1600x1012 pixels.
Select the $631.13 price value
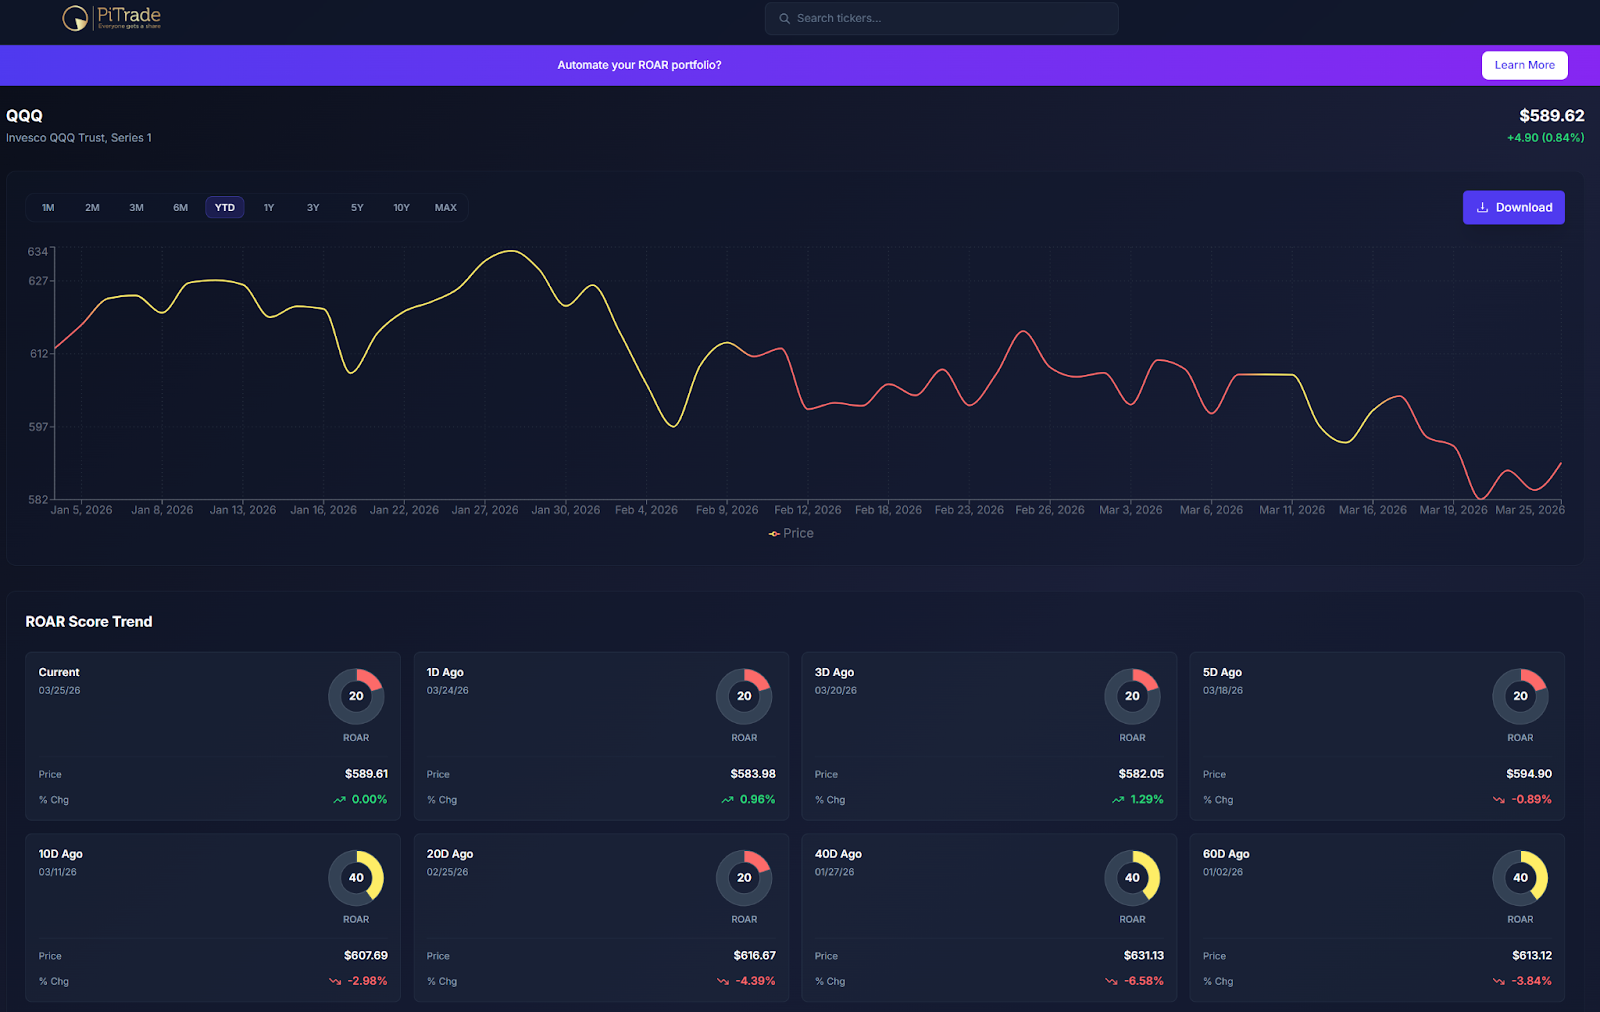pyautogui.click(x=1144, y=956)
